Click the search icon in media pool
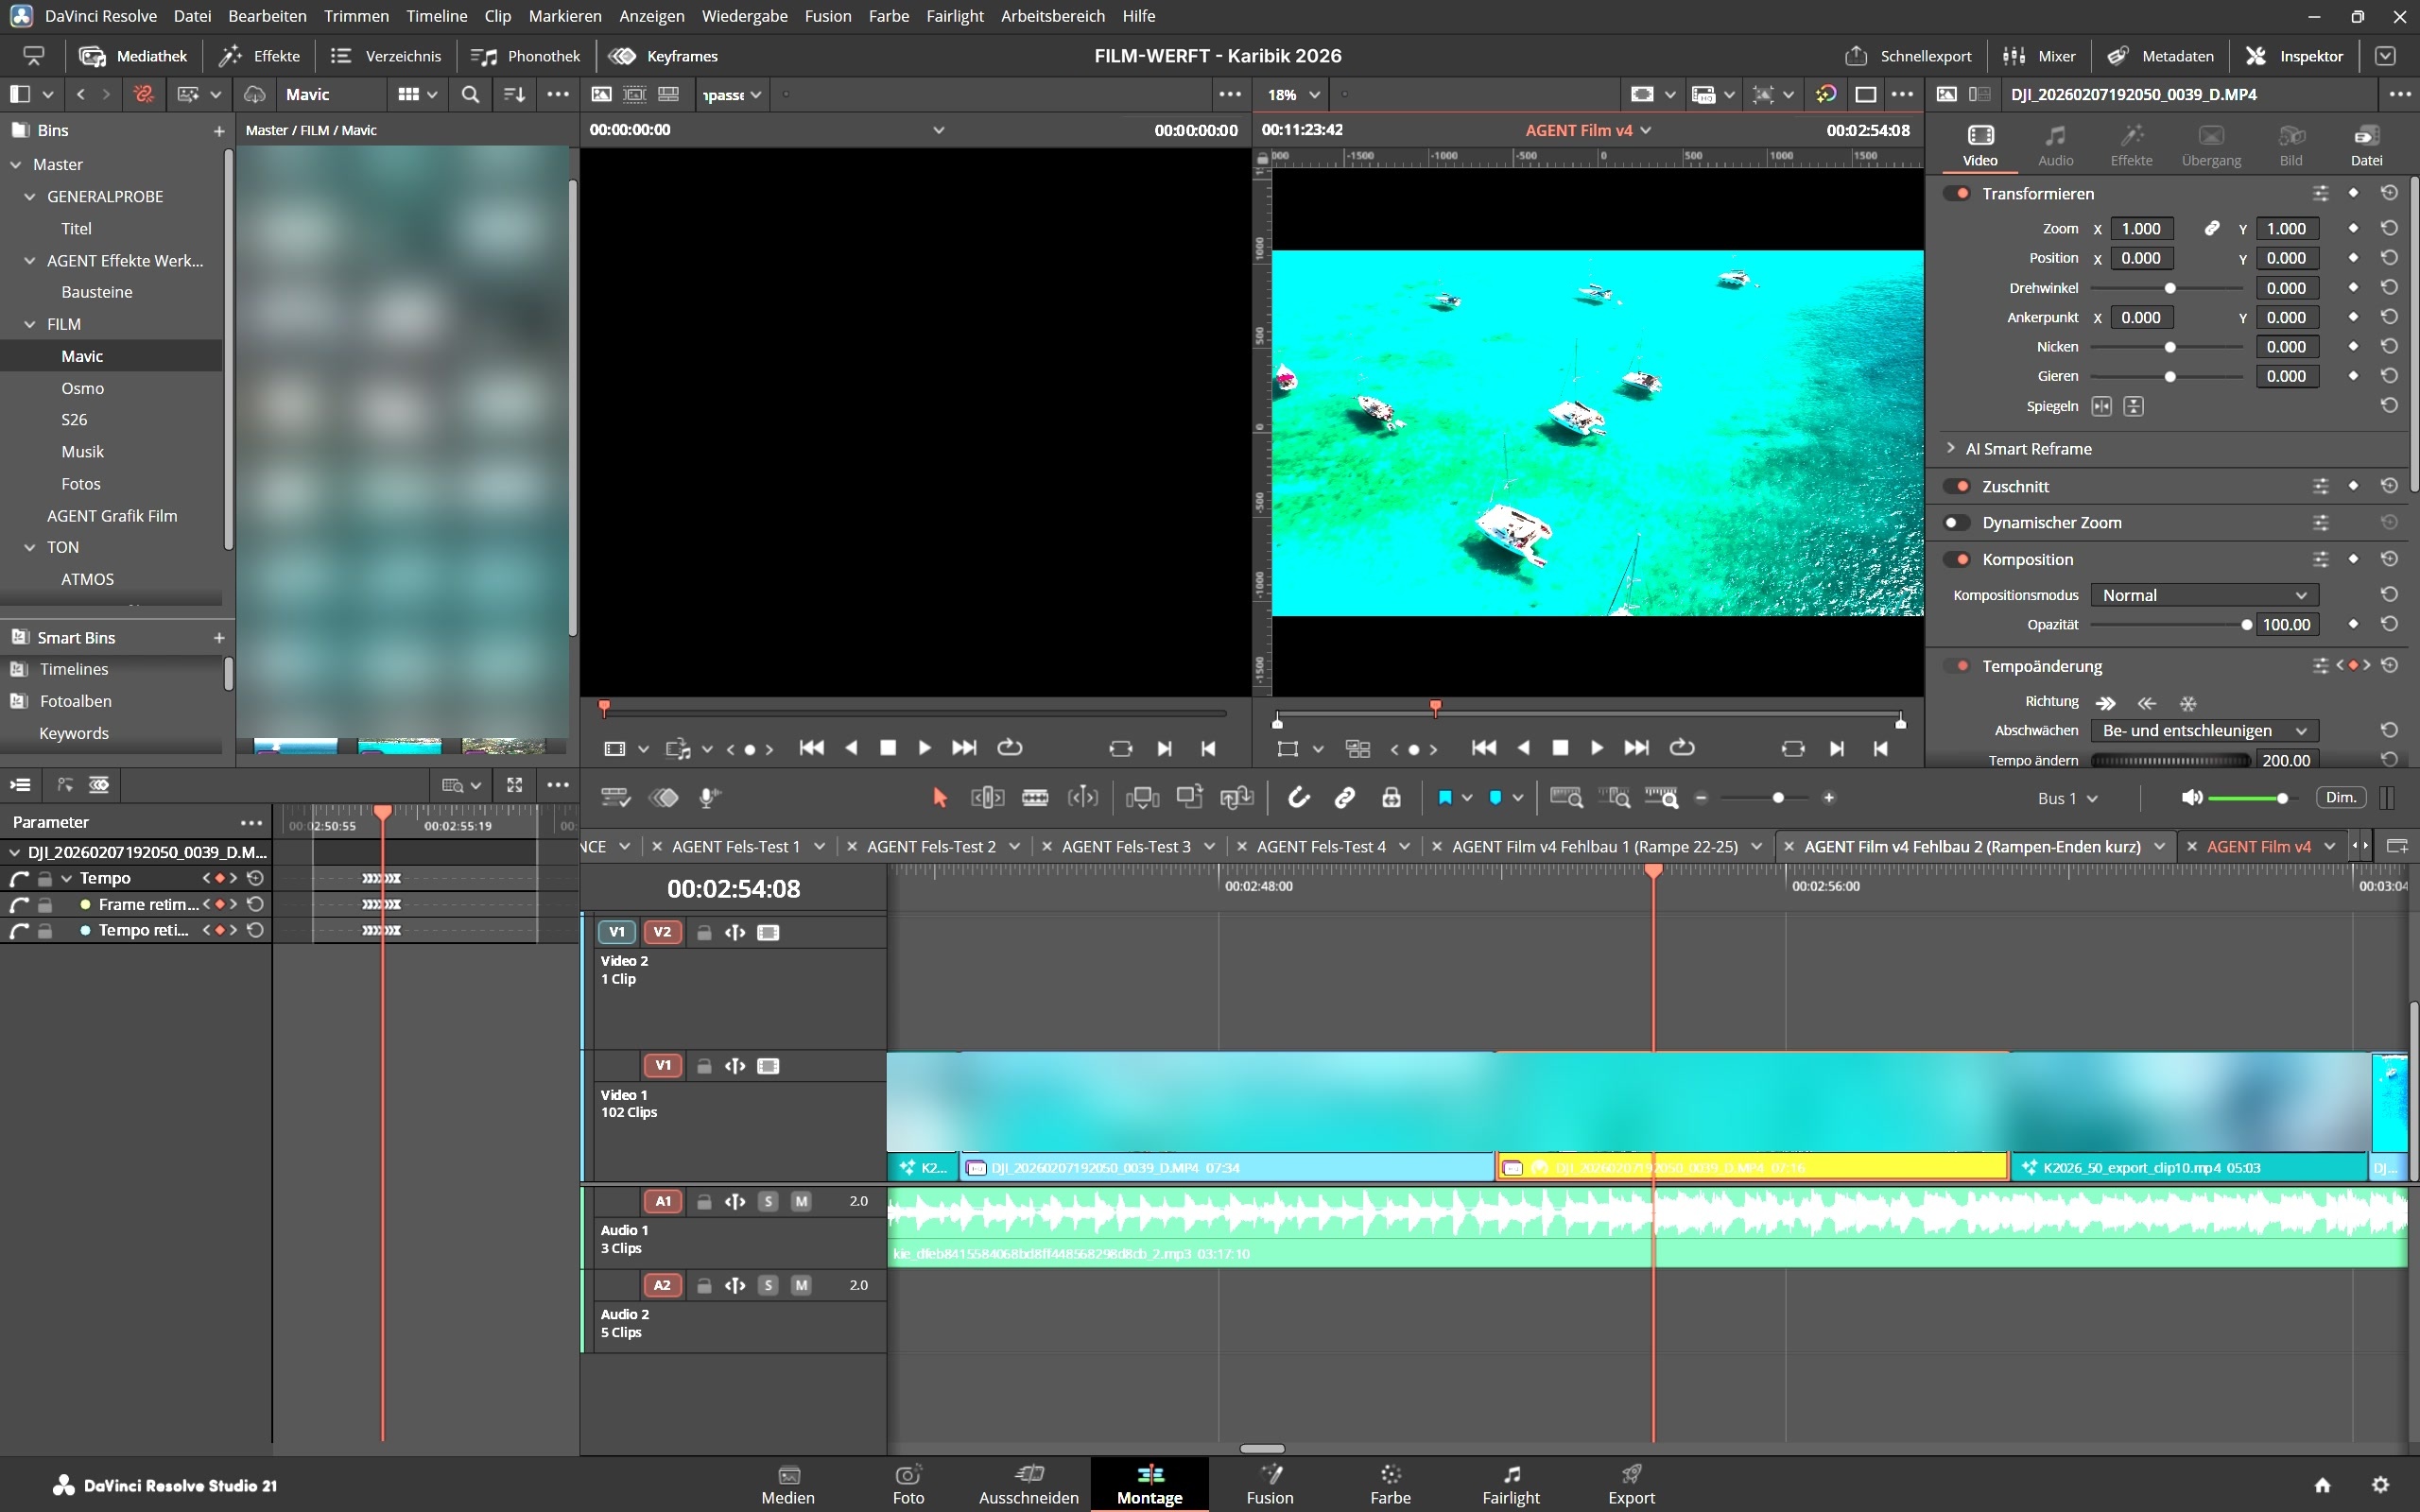Screen dimensions: 2420x1512 pos(470,94)
